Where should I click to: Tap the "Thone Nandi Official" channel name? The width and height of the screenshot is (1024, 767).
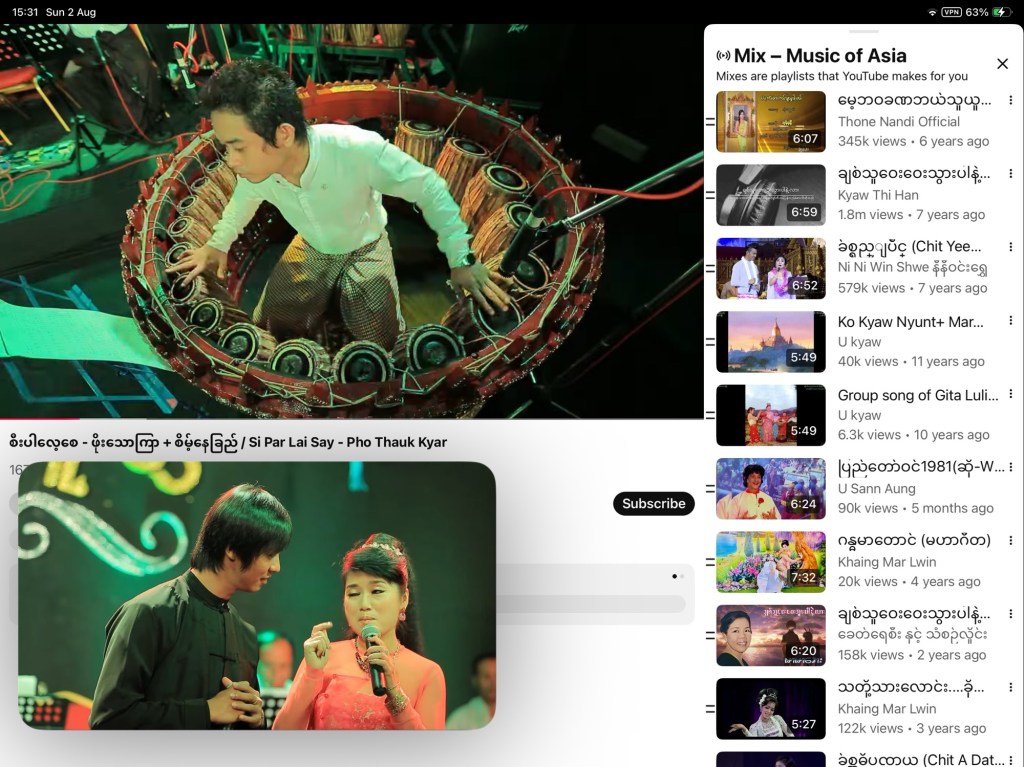point(899,122)
